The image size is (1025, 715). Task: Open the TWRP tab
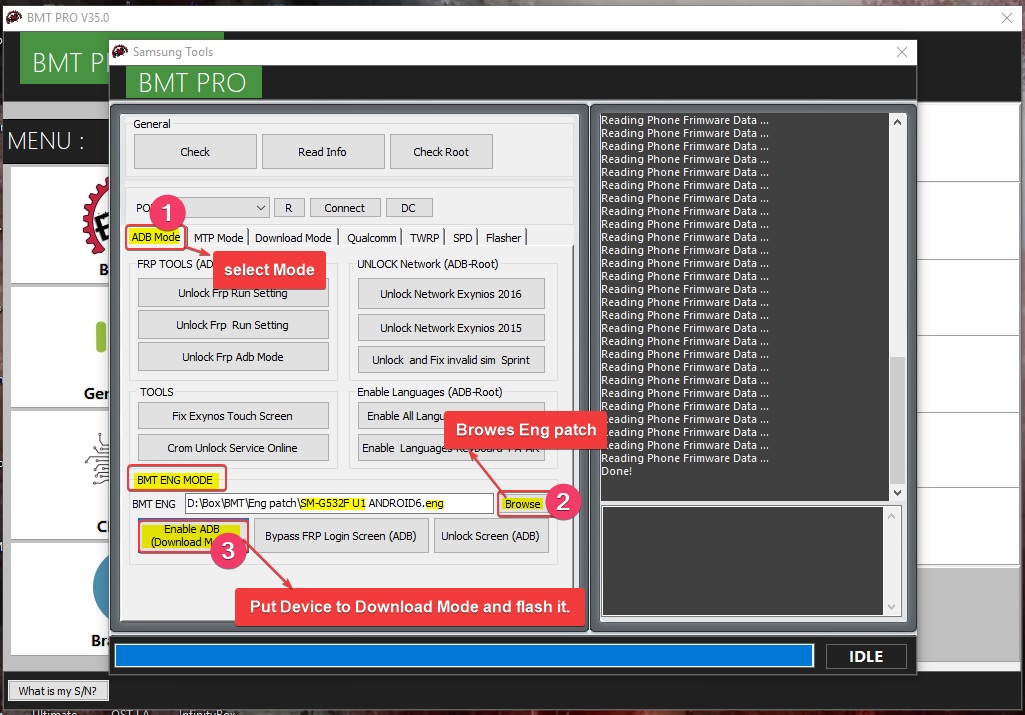tap(424, 238)
